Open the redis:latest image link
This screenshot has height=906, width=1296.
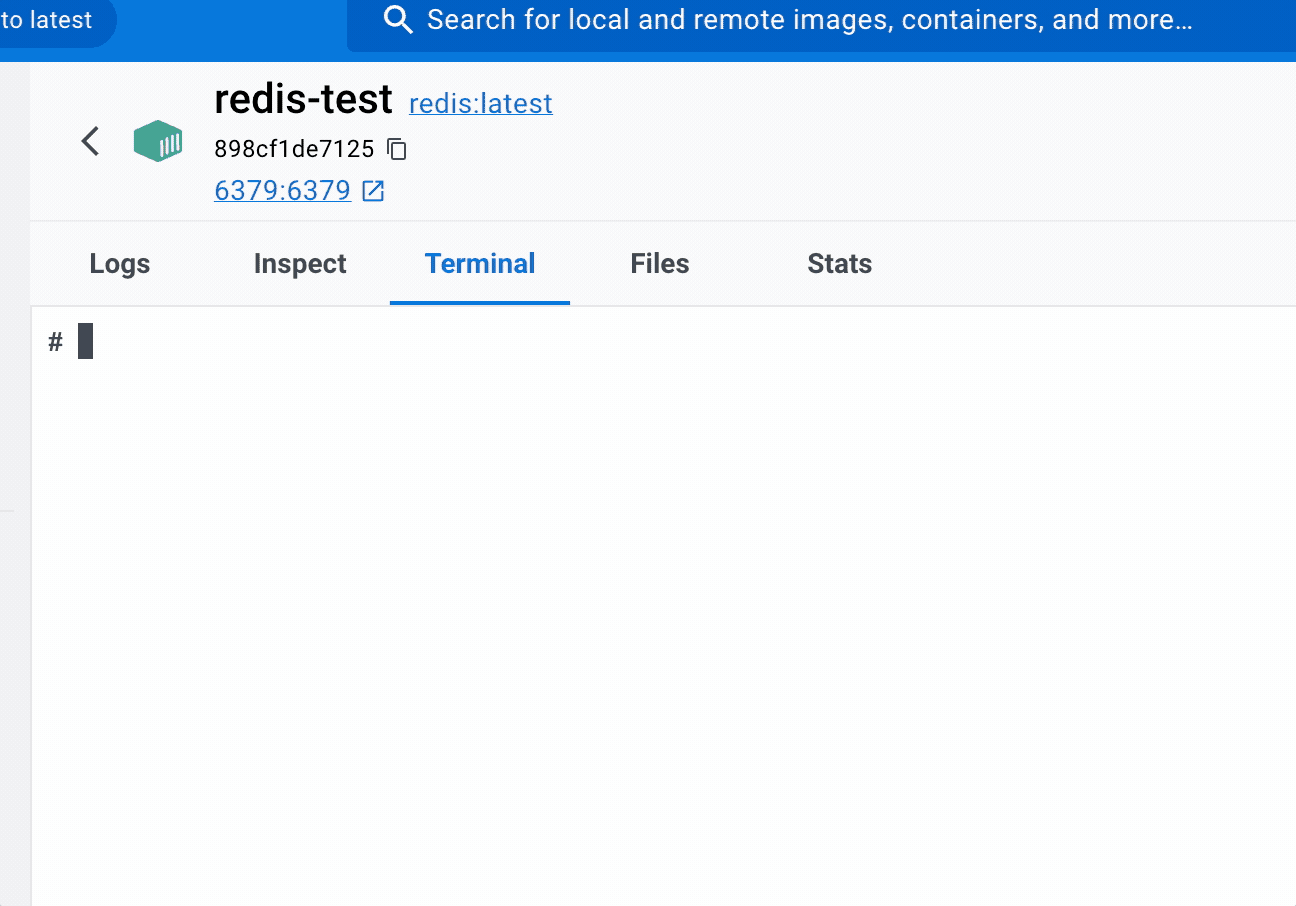481,104
